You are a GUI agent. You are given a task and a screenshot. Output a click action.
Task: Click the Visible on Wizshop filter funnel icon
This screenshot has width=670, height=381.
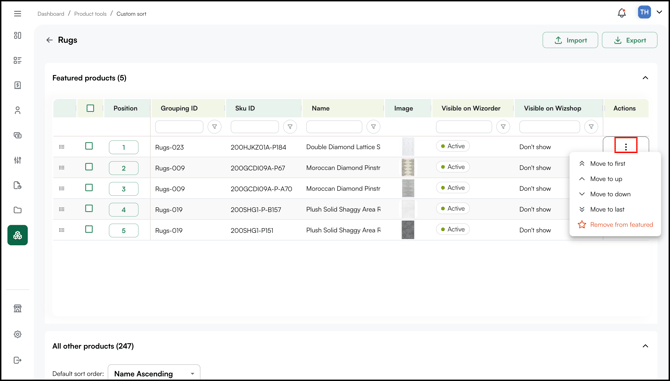click(591, 126)
